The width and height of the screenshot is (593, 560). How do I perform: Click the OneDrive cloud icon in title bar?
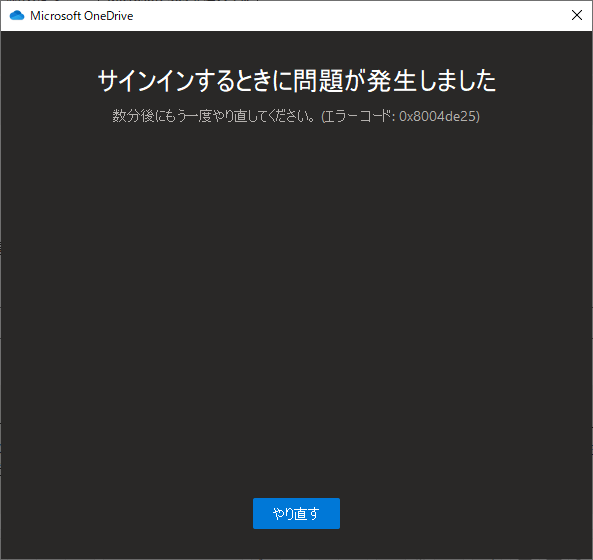click(x=17, y=16)
